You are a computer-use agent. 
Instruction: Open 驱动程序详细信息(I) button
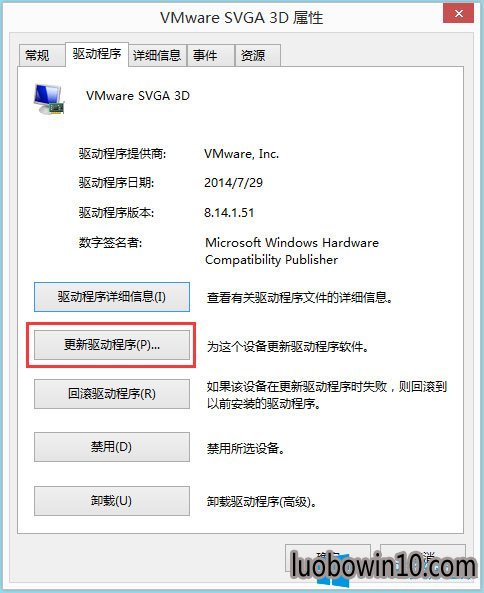point(112,297)
